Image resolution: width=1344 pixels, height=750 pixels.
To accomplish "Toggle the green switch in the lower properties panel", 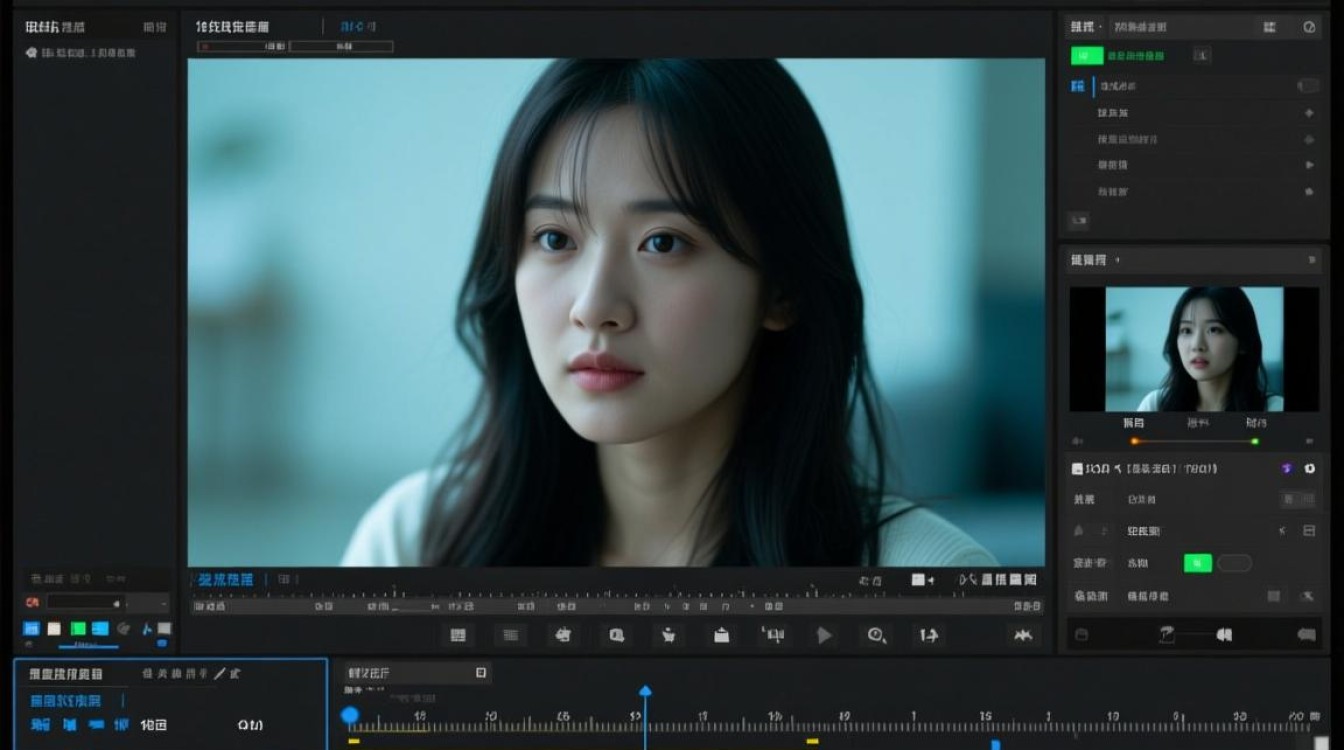I will pyautogui.click(x=1198, y=563).
